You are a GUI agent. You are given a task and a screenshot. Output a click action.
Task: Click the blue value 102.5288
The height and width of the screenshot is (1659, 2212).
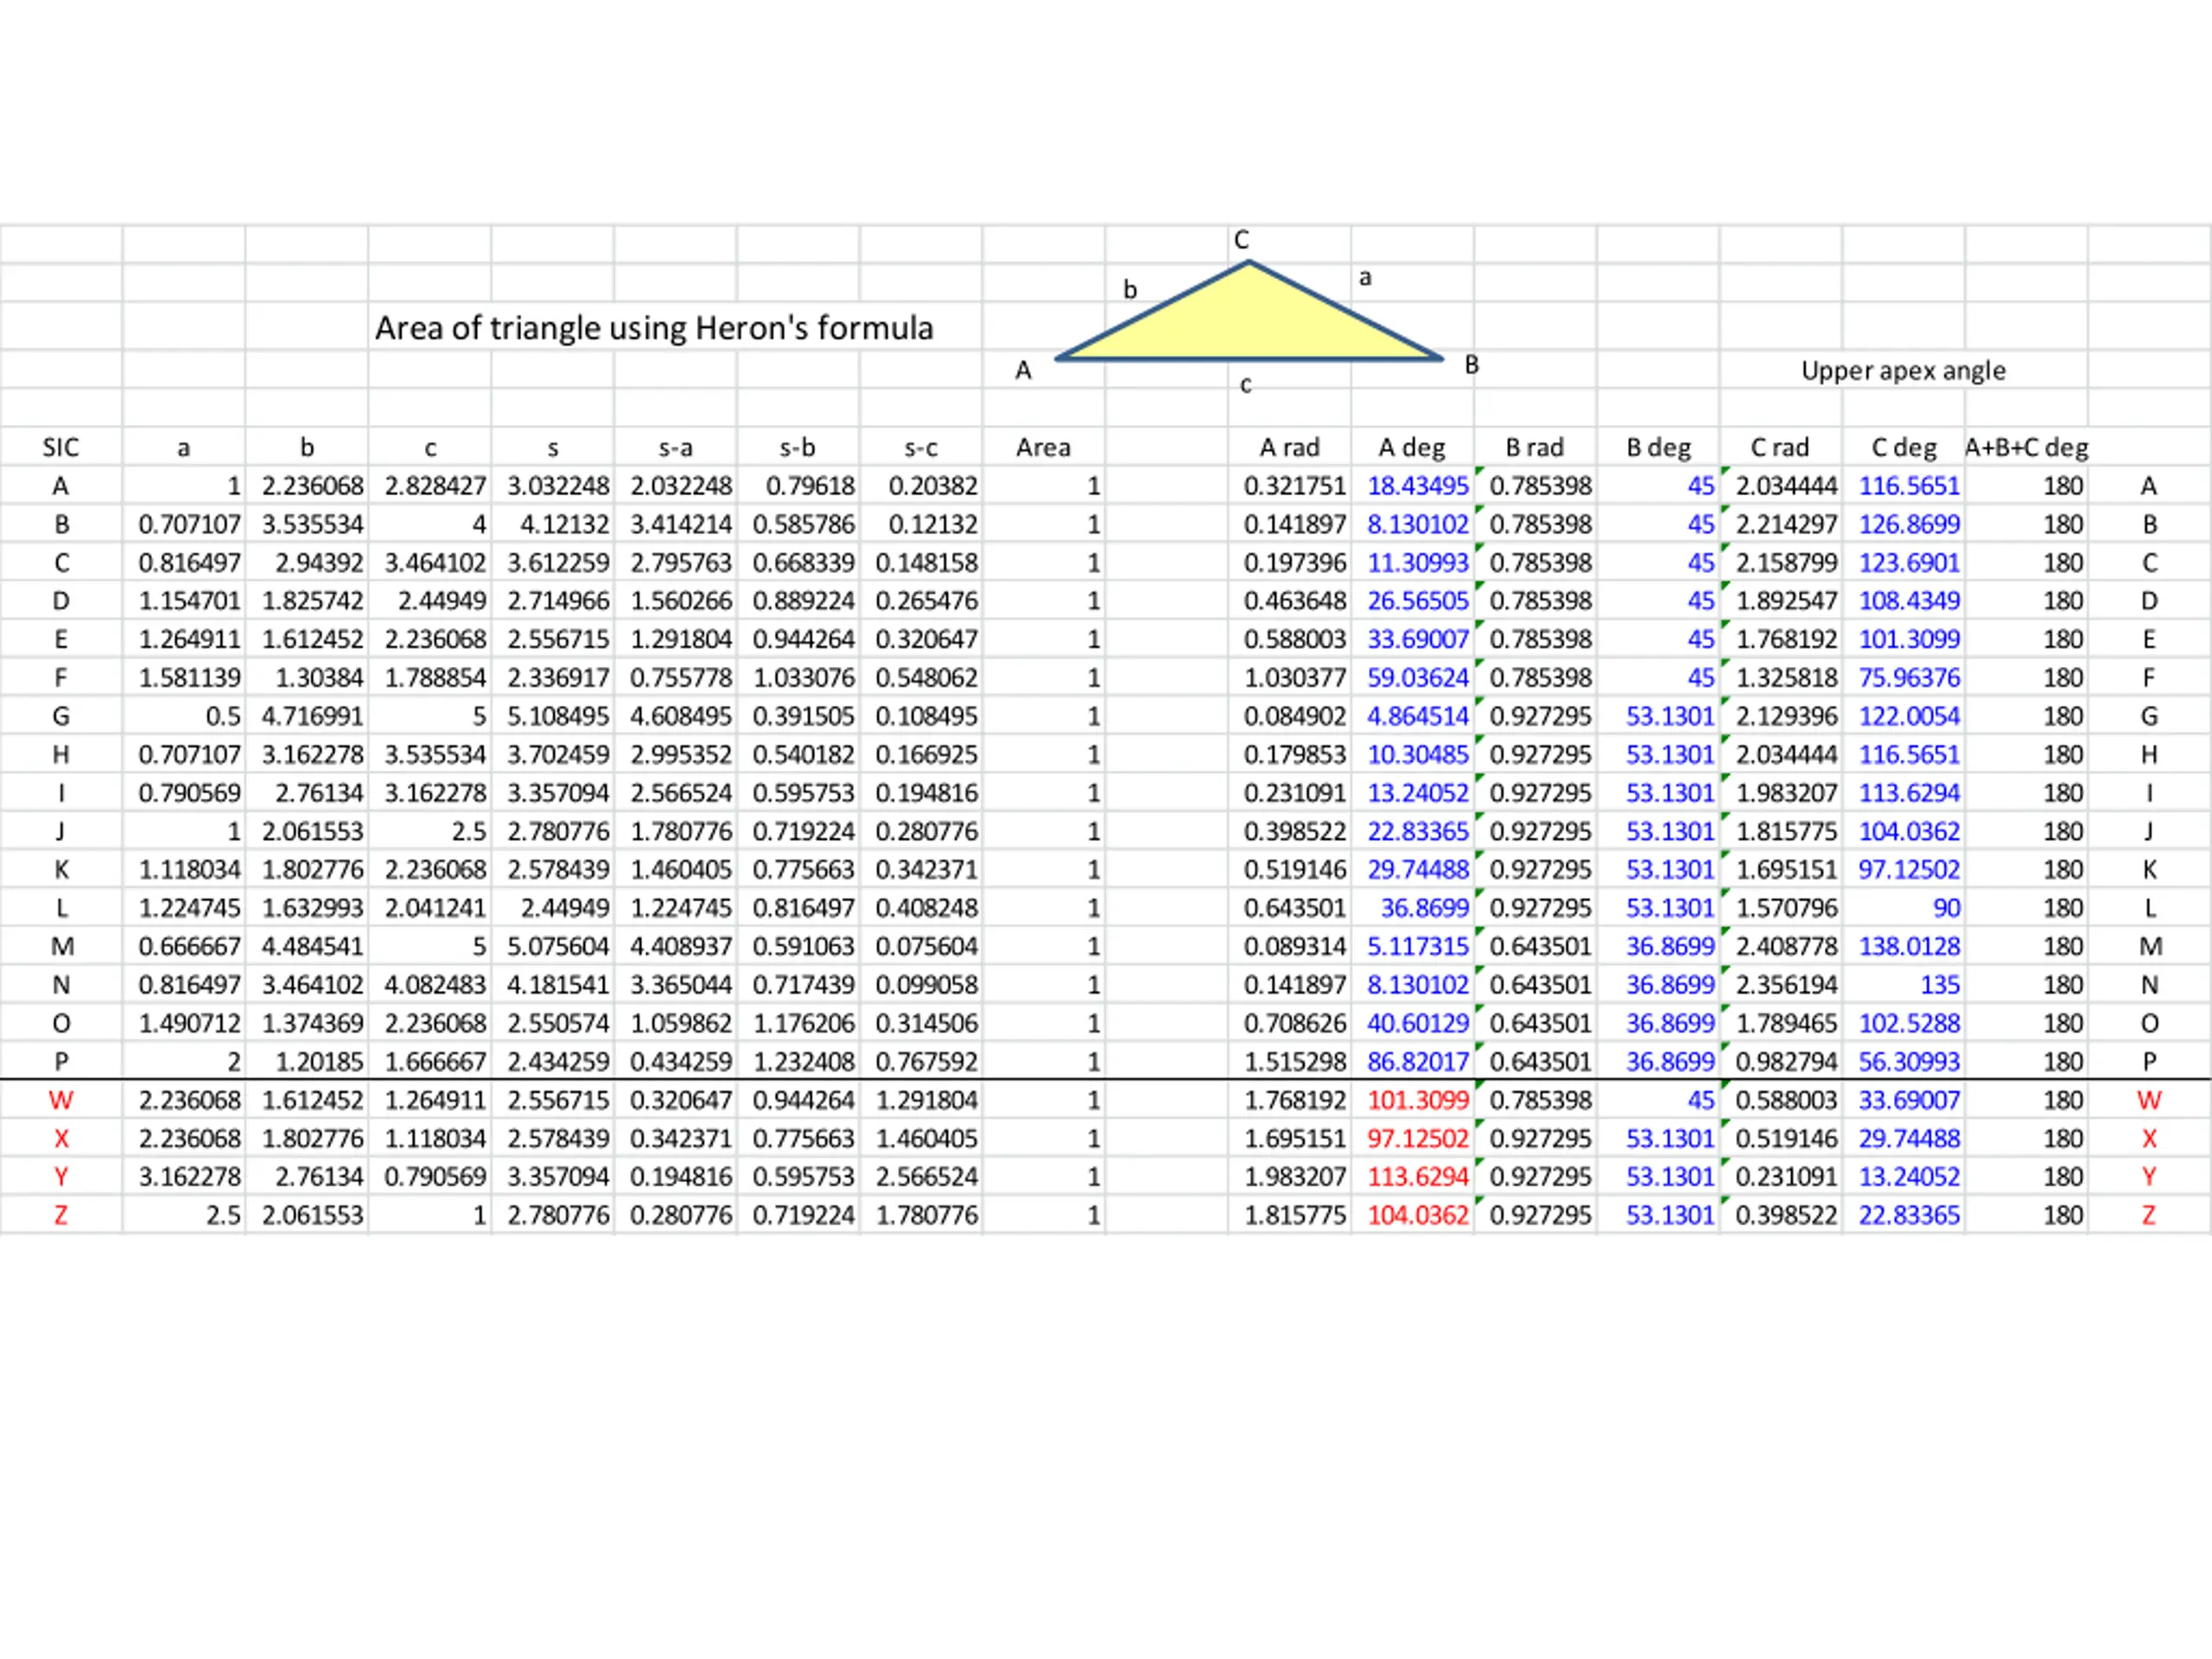1909,1023
